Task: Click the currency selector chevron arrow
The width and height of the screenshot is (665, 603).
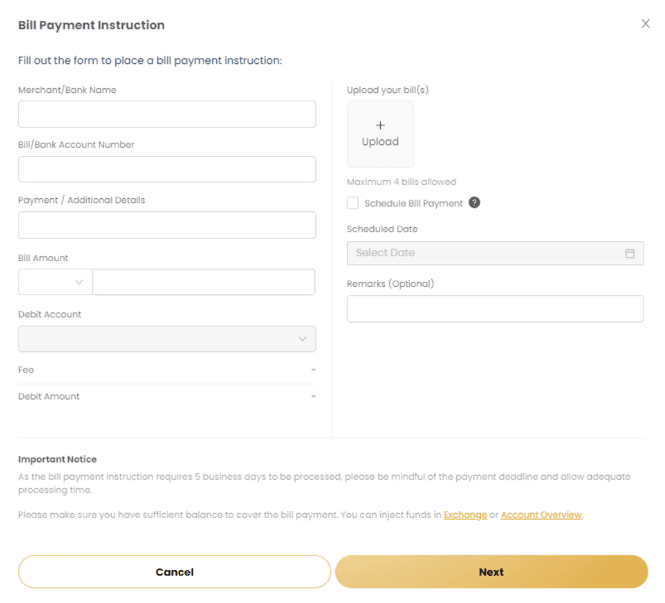Action: click(79, 283)
